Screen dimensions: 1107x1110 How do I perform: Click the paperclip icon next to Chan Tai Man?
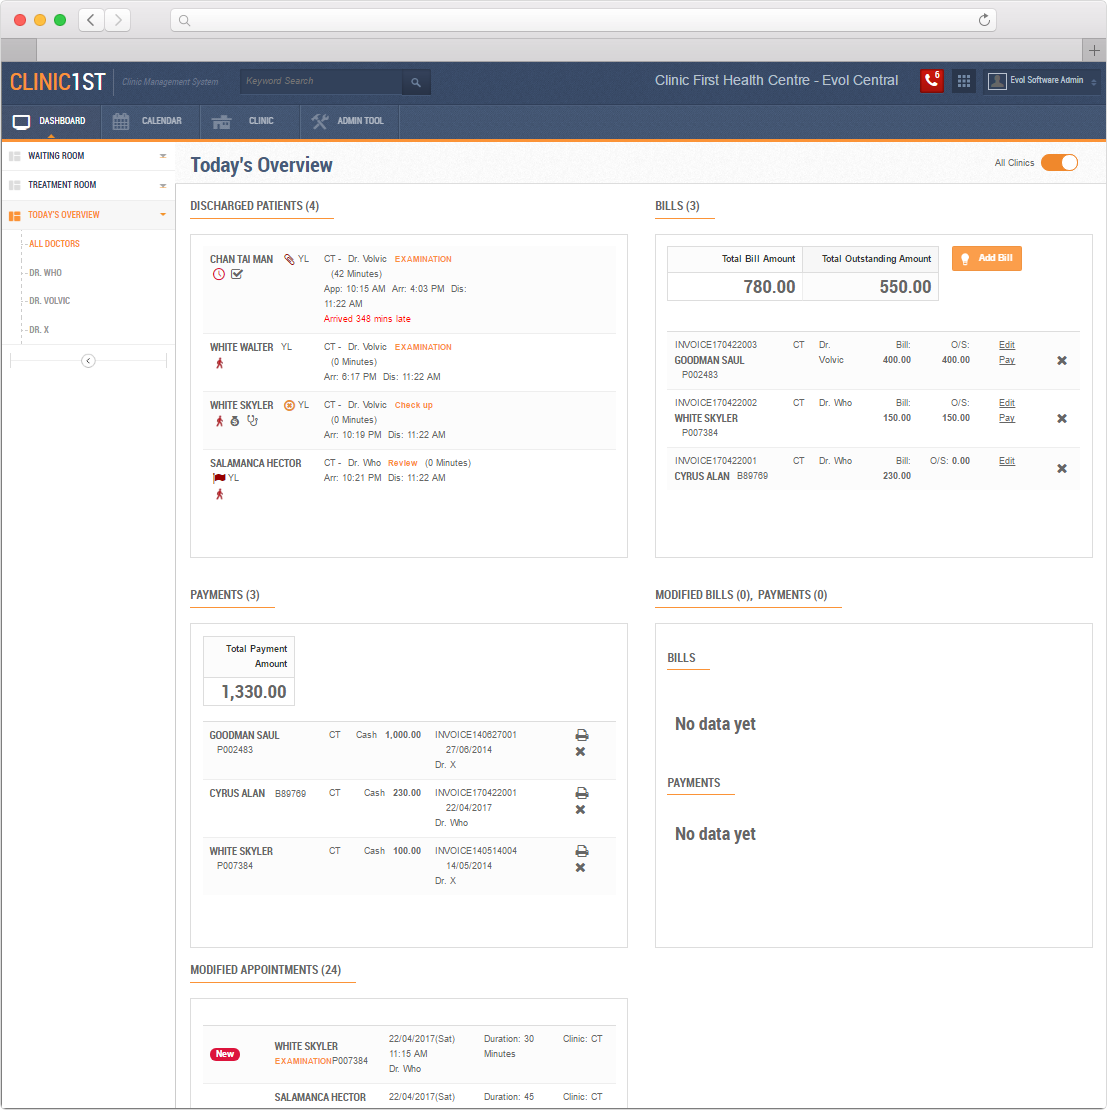[288, 258]
